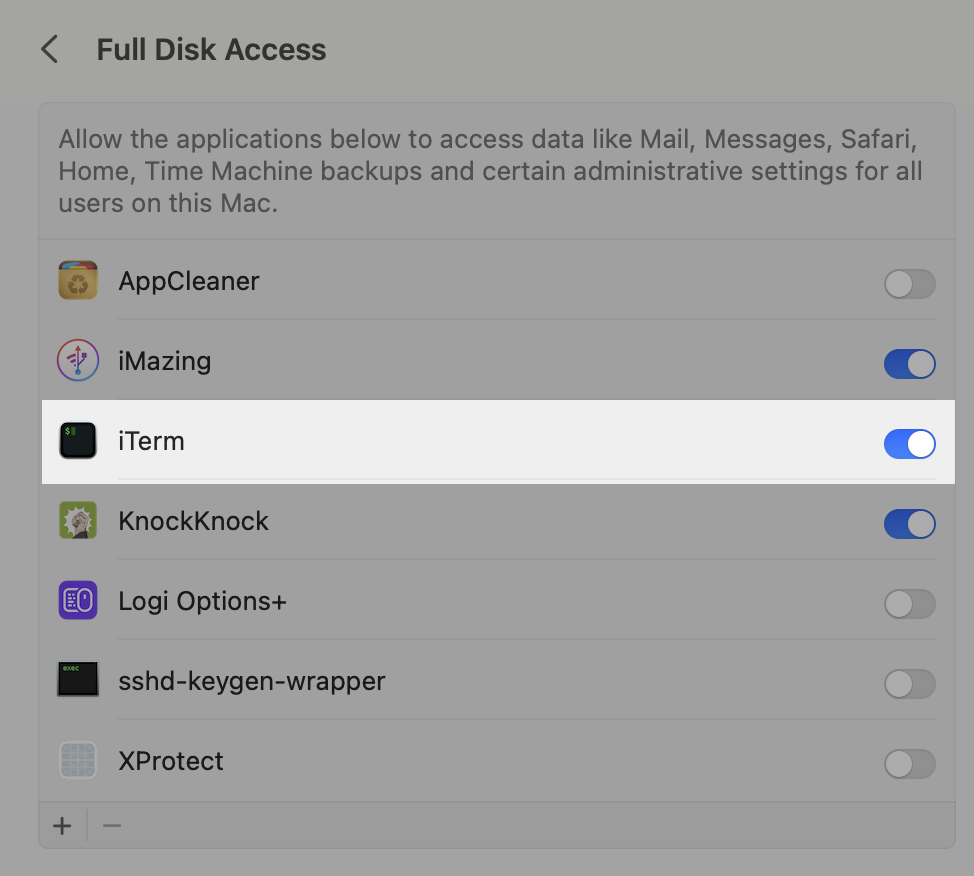
Task: Click the iMazing app icon
Action: click(x=78, y=361)
